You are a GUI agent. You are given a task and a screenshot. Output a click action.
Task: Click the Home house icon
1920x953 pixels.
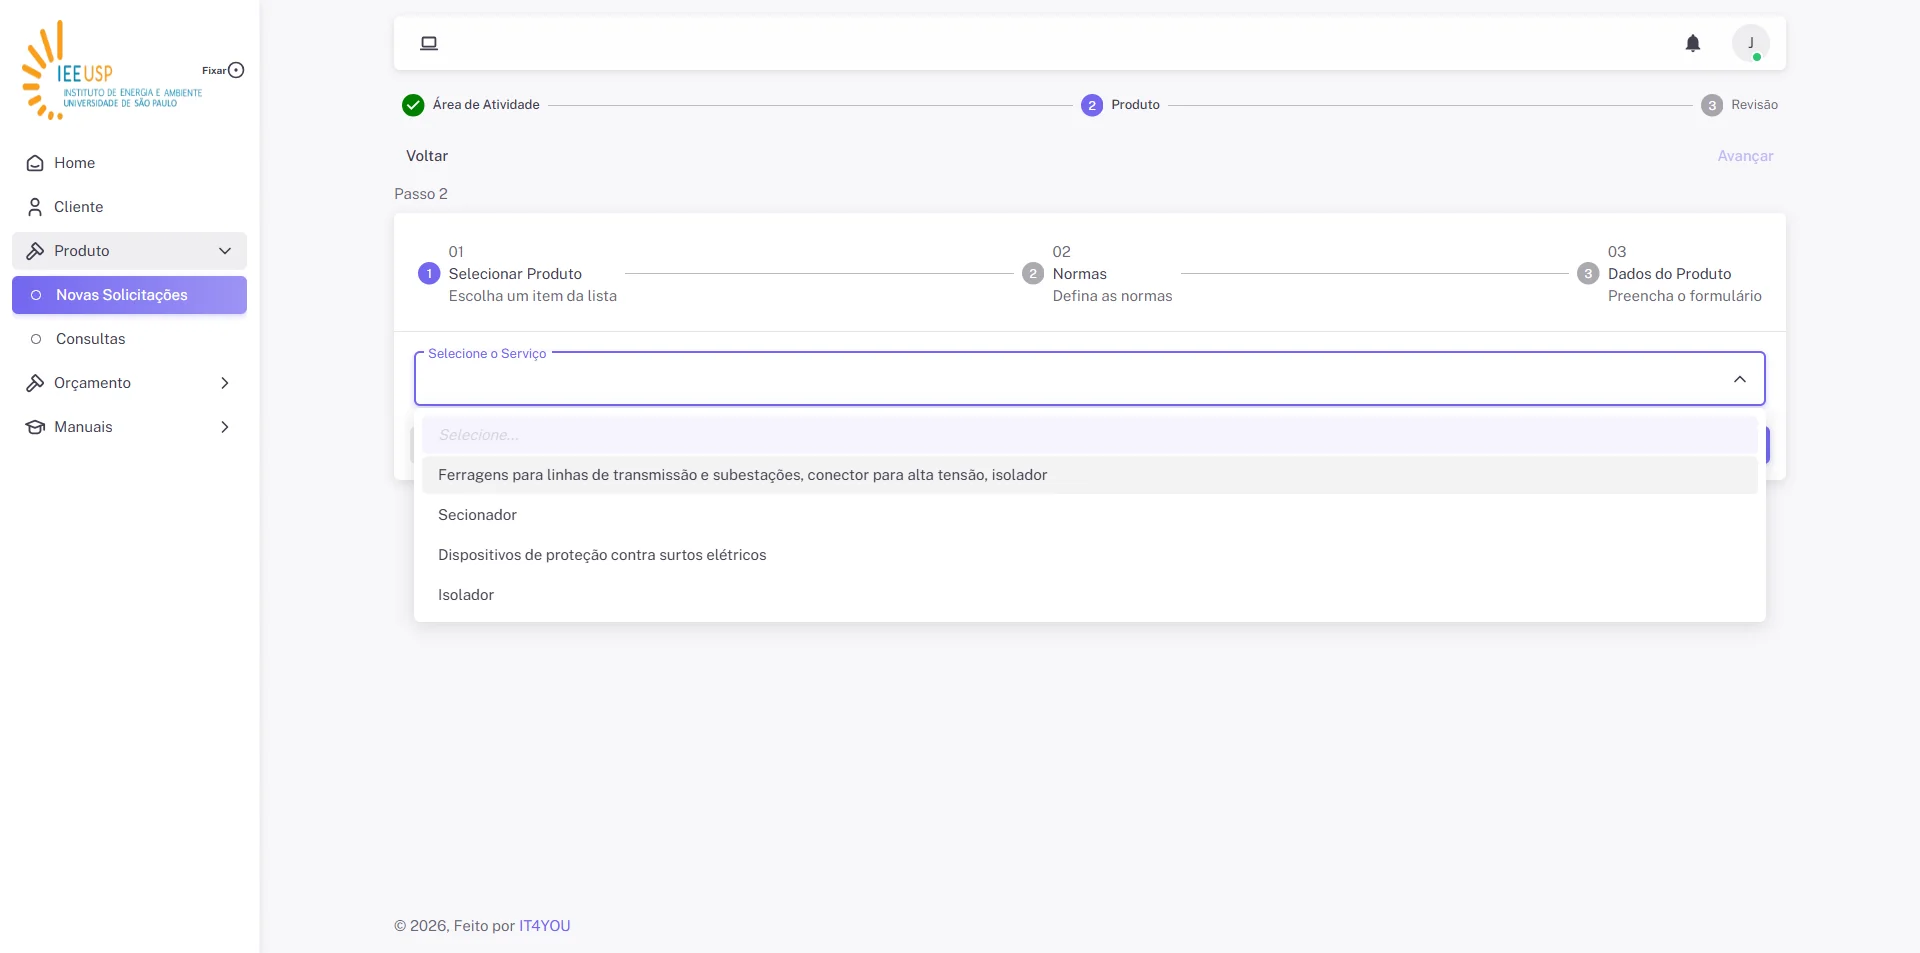pyautogui.click(x=35, y=163)
